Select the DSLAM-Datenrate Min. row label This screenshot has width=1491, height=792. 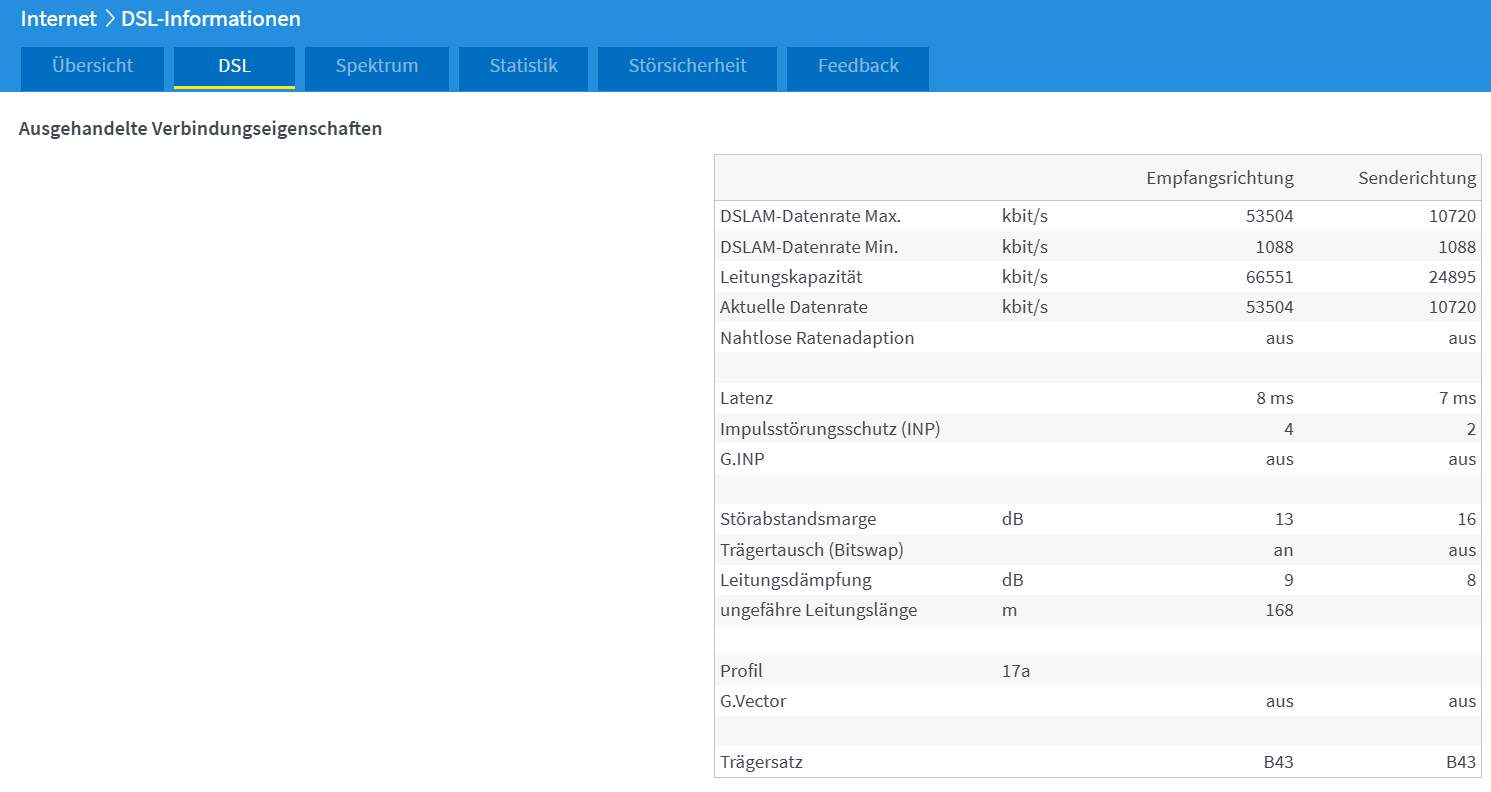coord(809,246)
